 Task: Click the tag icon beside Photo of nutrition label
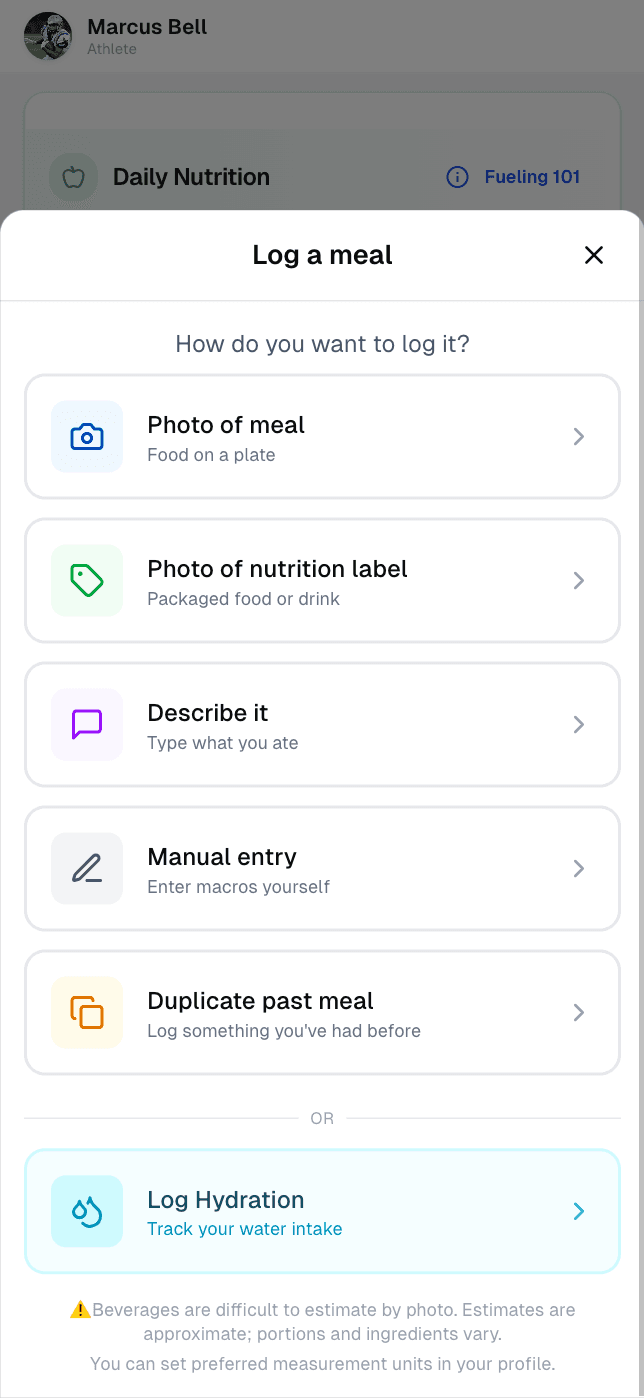point(87,581)
